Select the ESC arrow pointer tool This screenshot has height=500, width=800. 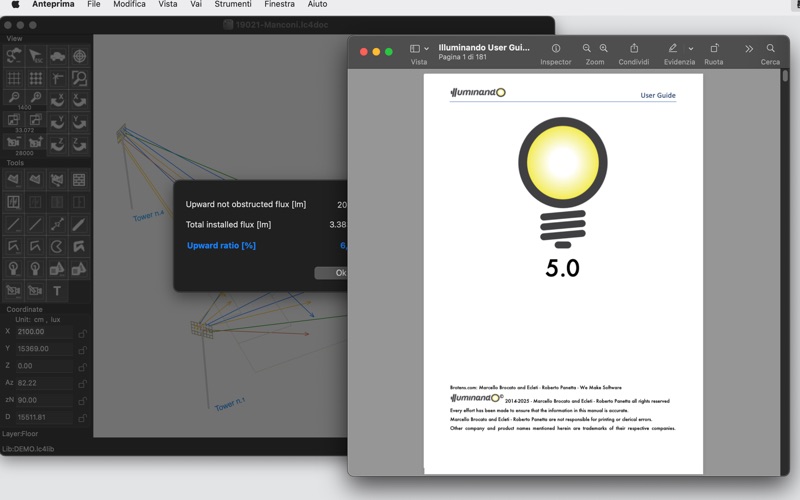[35, 56]
